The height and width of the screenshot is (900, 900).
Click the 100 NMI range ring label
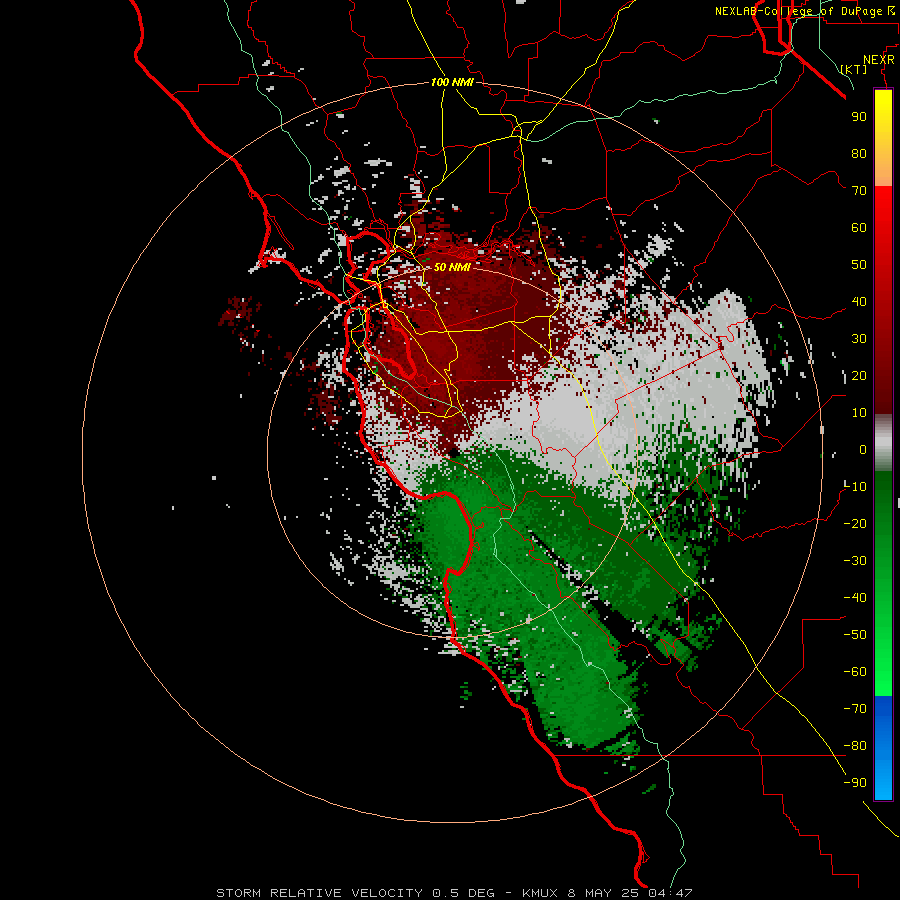[x=452, y=82]
